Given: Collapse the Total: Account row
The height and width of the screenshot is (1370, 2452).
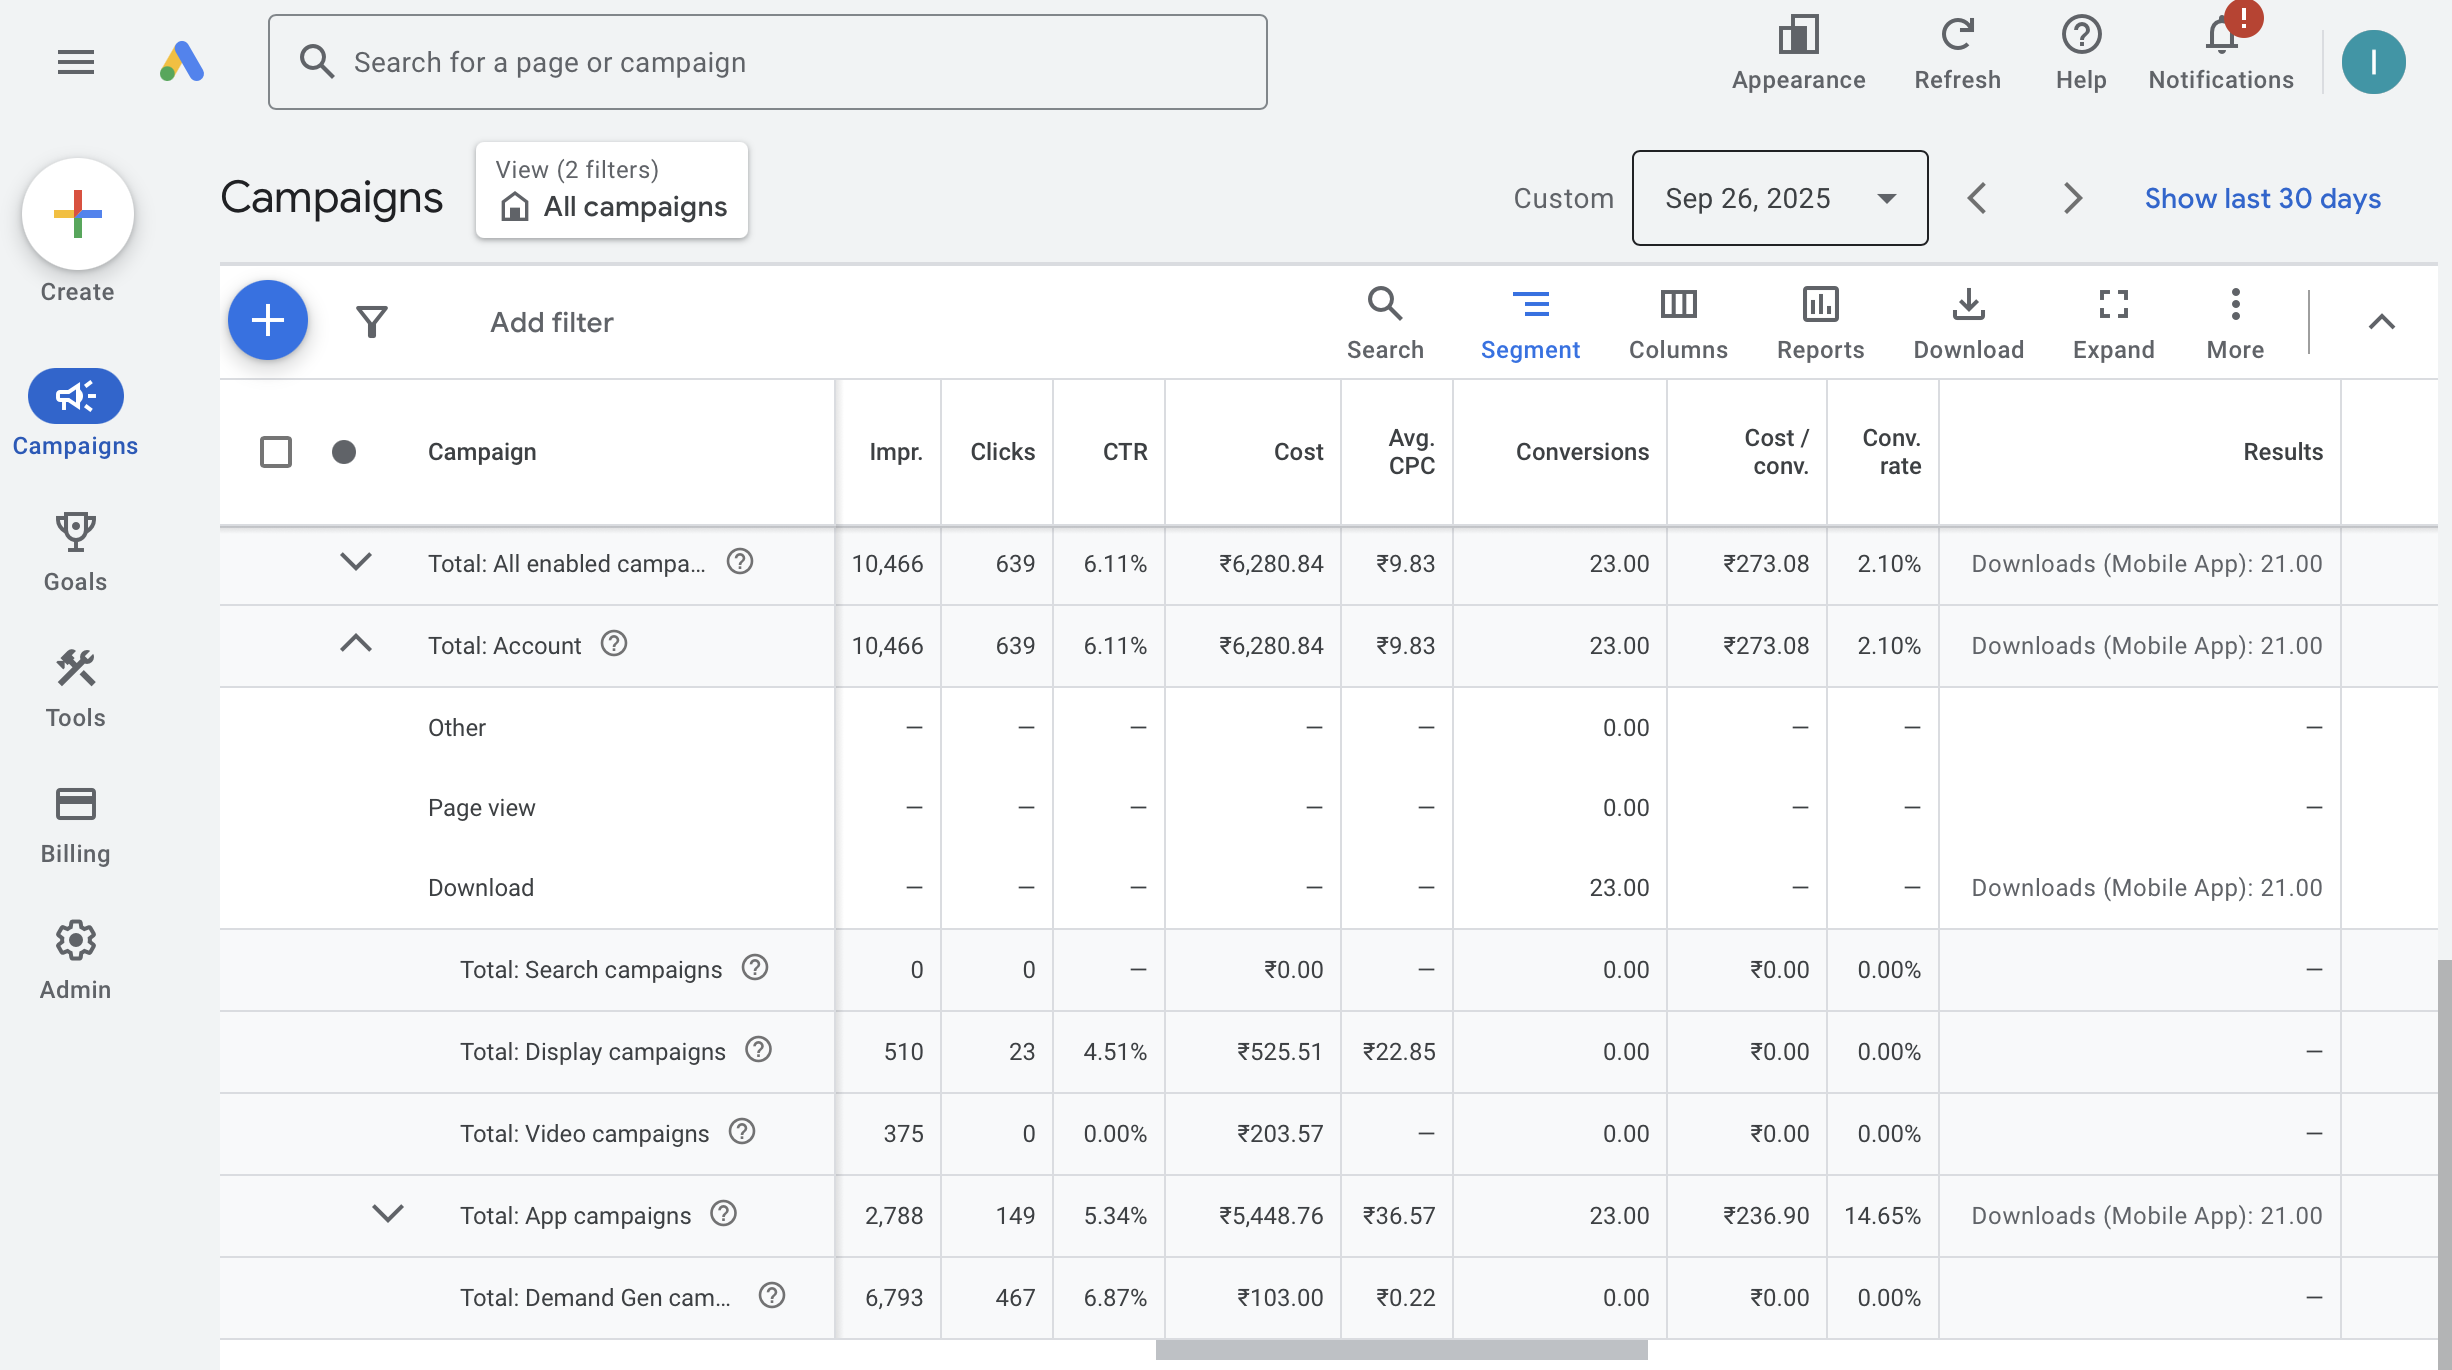Looking at the screenshot, I should [356, 645].
